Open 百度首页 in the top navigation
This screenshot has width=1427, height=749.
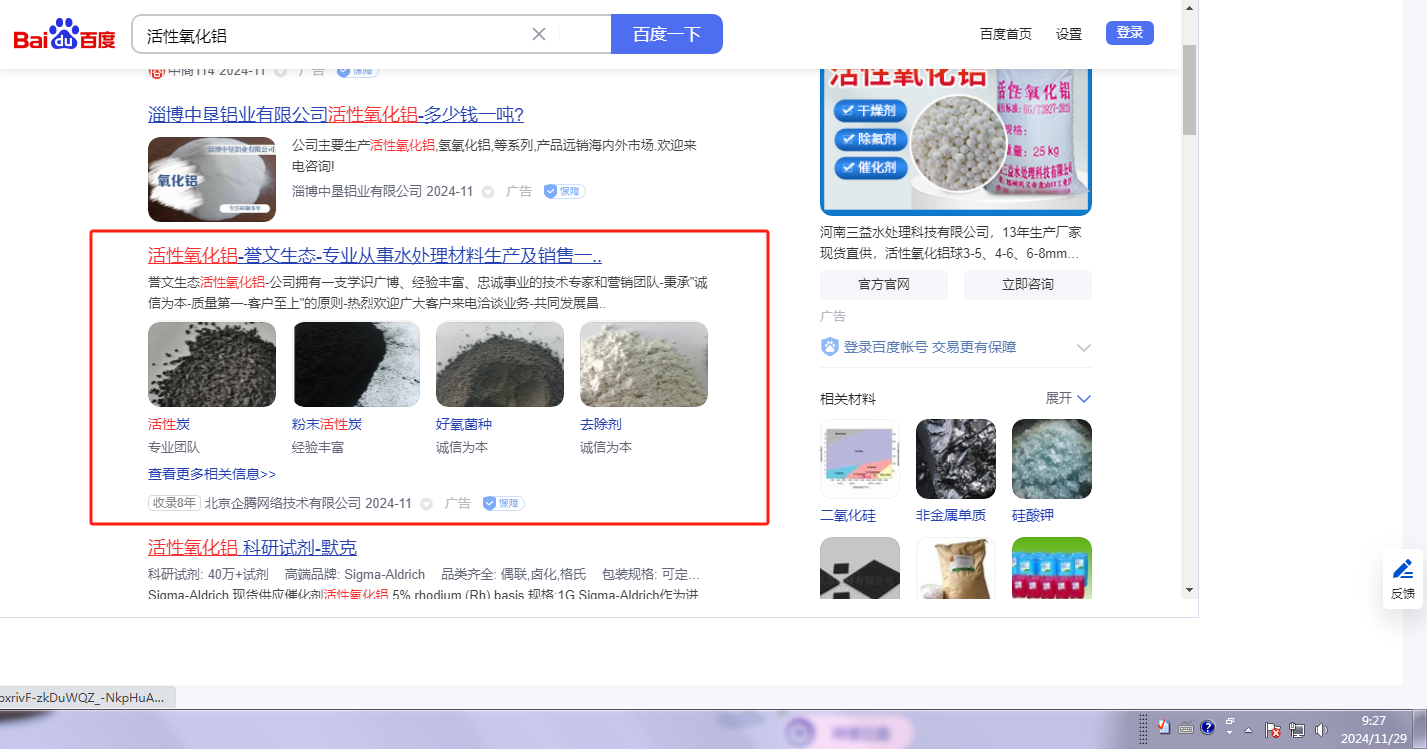point(1005,34)
